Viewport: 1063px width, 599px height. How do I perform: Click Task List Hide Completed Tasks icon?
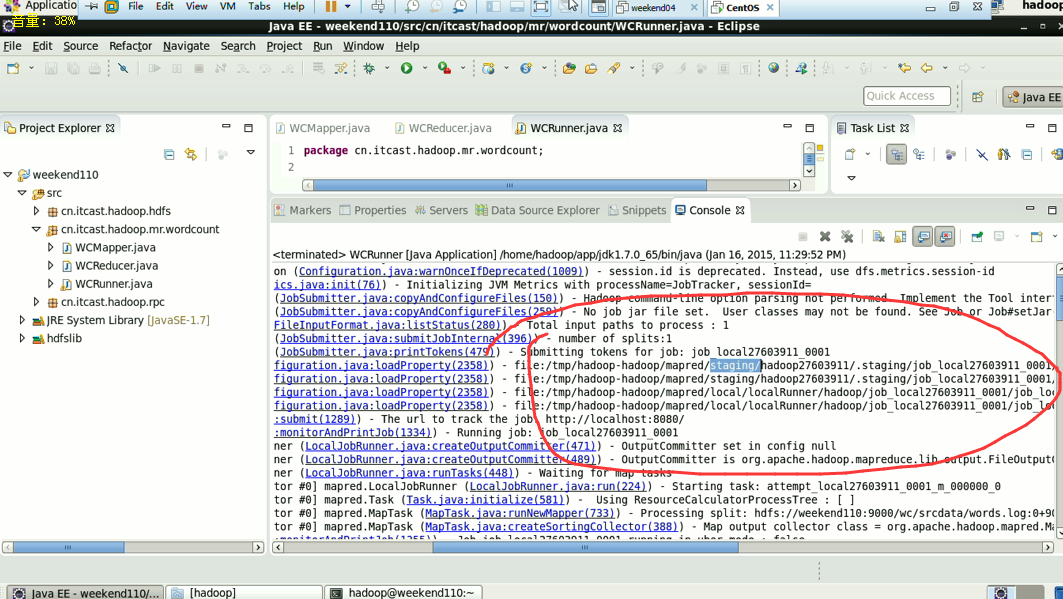pos(982,154)
